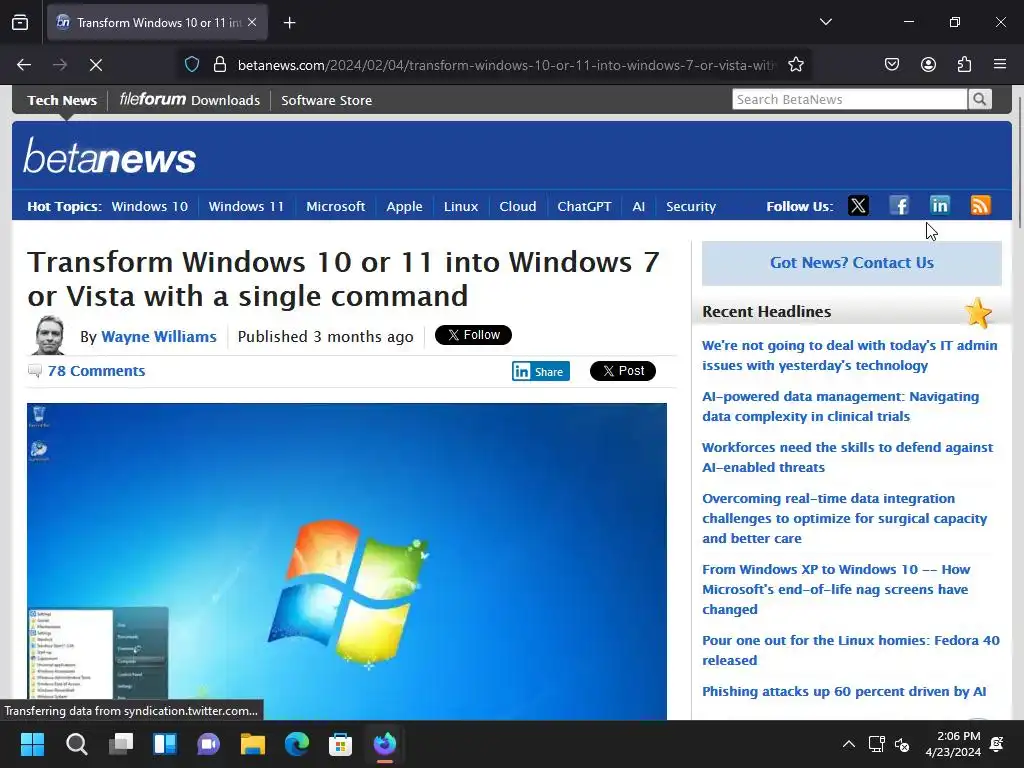Screen dimensions: 1024x768
Task: Open the muted volume tray icon
Action: [x=902, y=744]
